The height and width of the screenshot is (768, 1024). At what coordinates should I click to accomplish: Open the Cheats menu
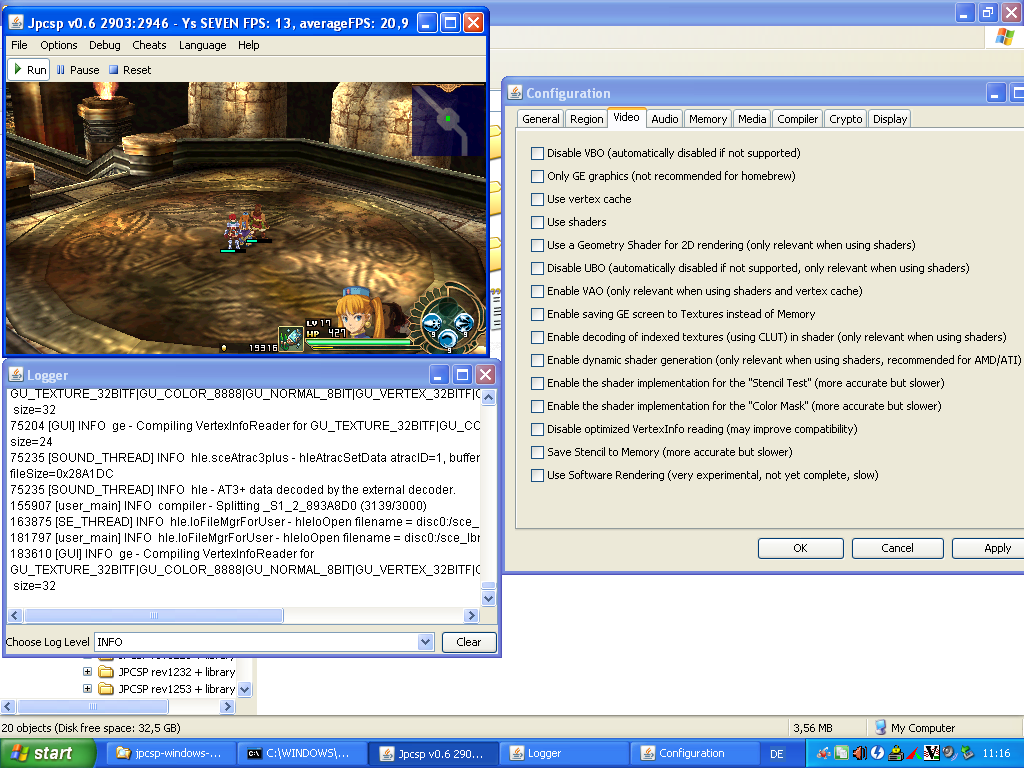point(149,45)
